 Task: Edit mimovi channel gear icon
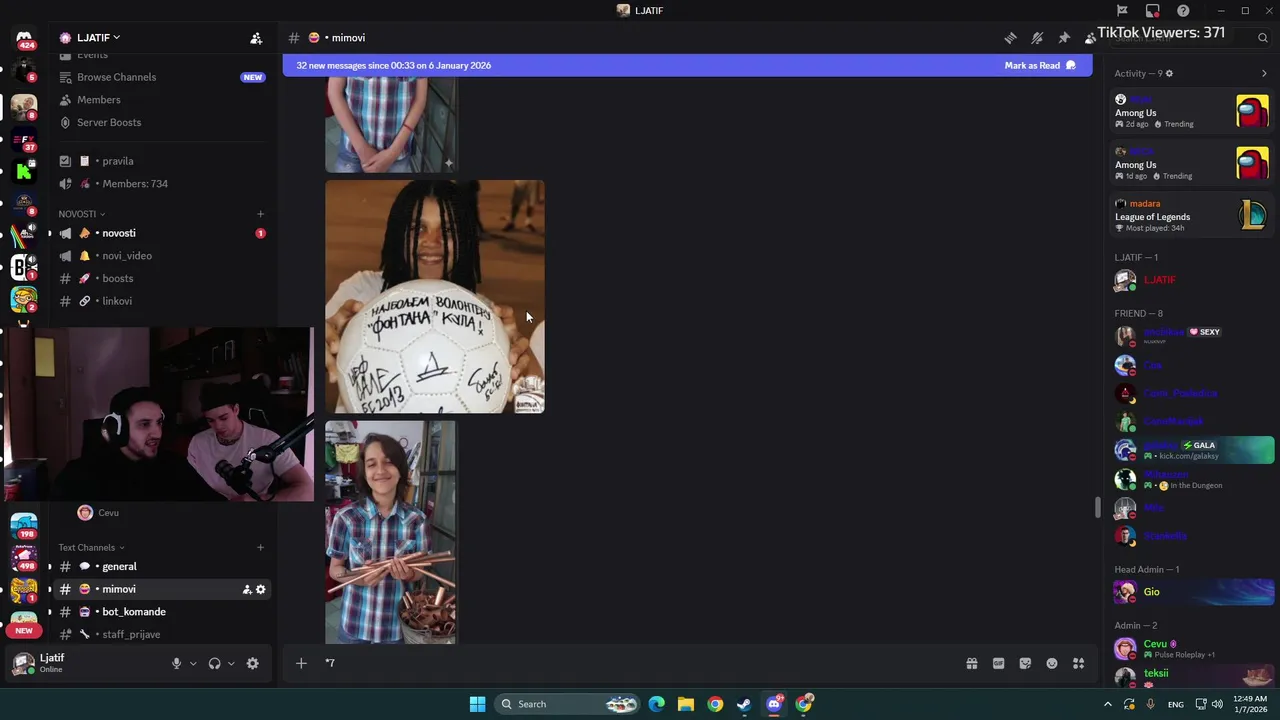pyautogui.click(x=261, y=590)
